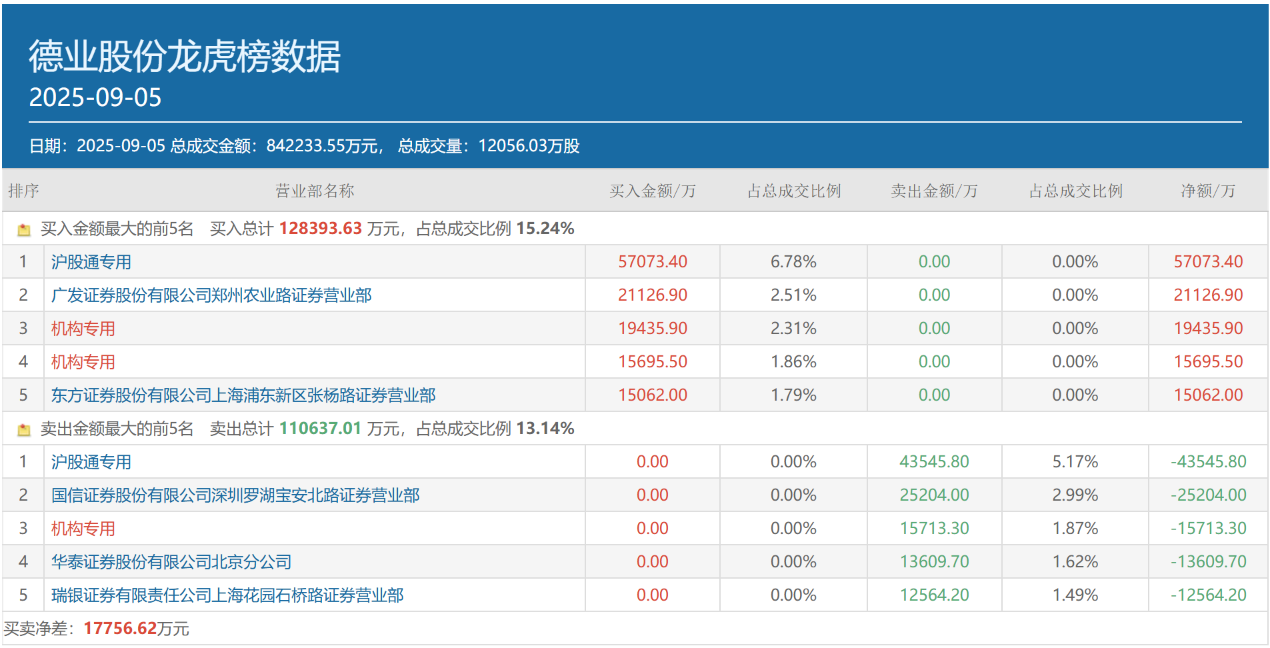Click 沪股通专用 in the top sellers list
1270x648 pixels.
tap(91, 462)
